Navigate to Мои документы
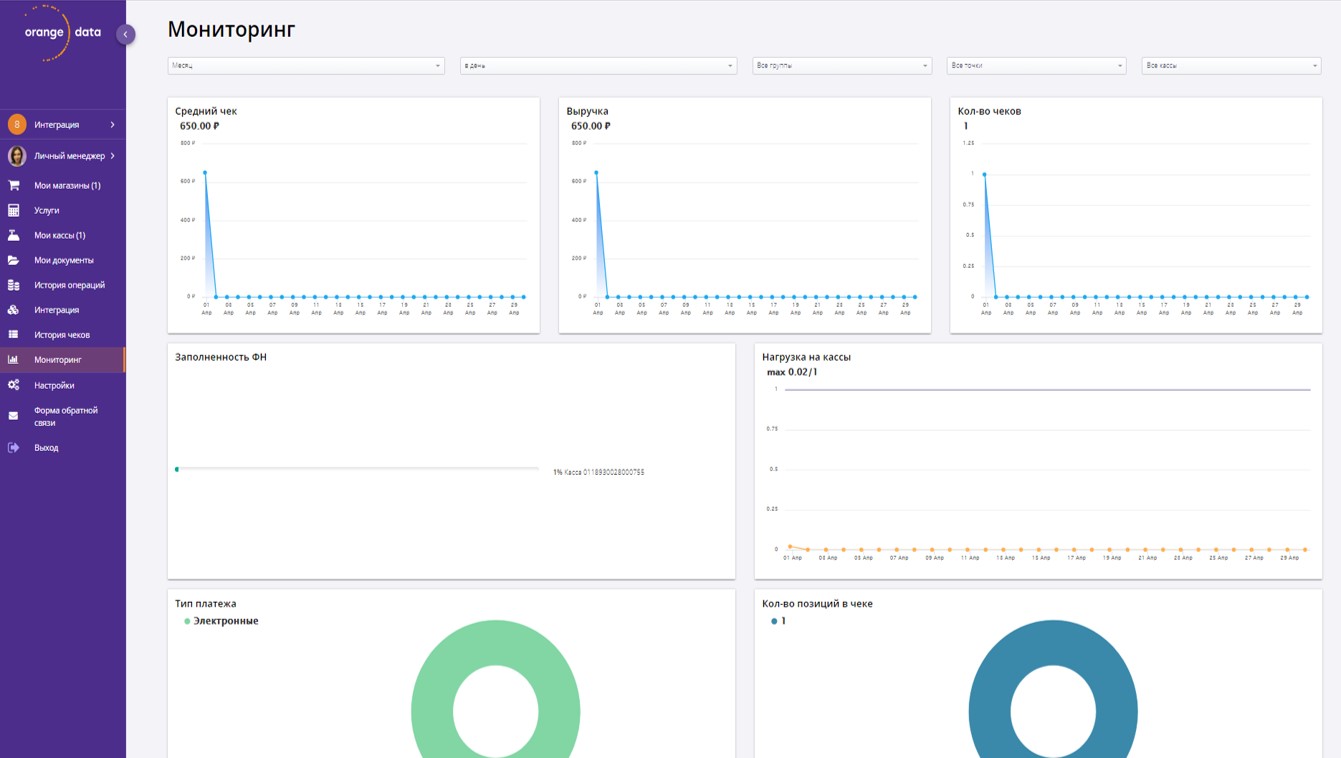The width and height of the screenshot is (1341, 758). [63, 260]
